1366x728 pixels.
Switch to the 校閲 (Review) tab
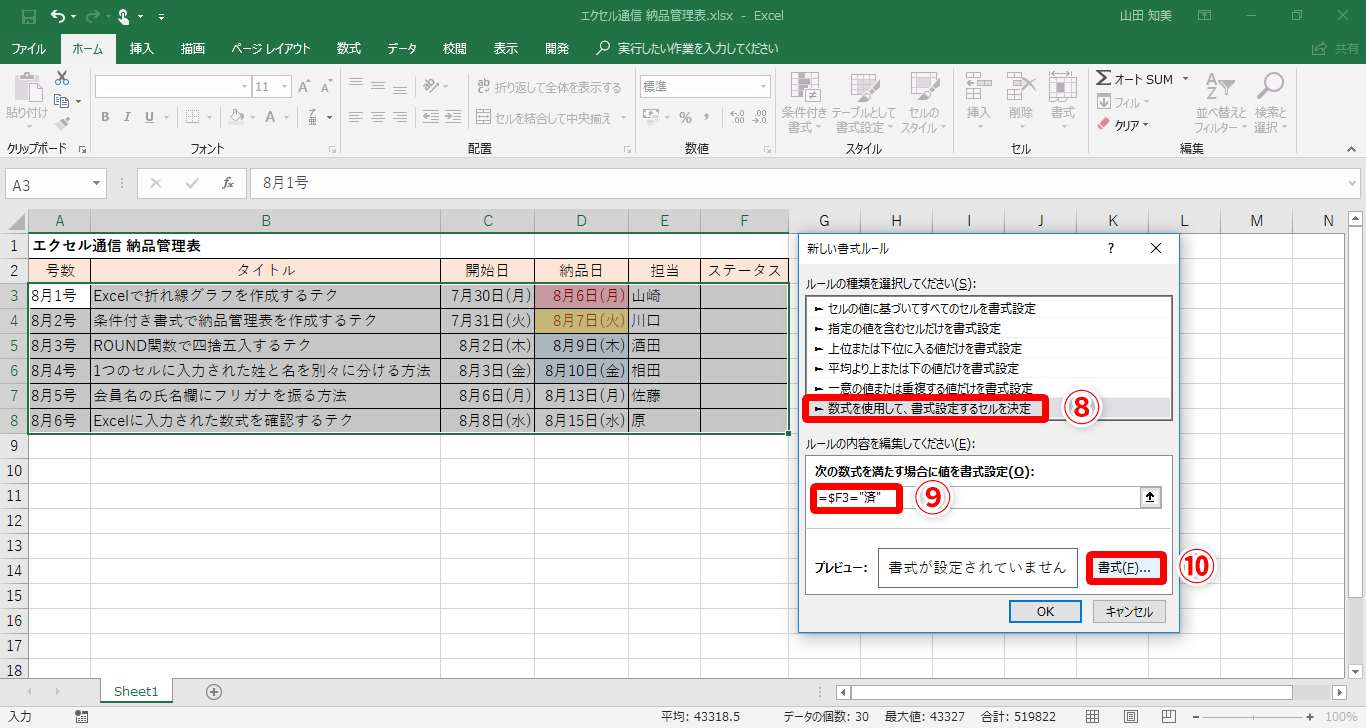click(455, 48)
